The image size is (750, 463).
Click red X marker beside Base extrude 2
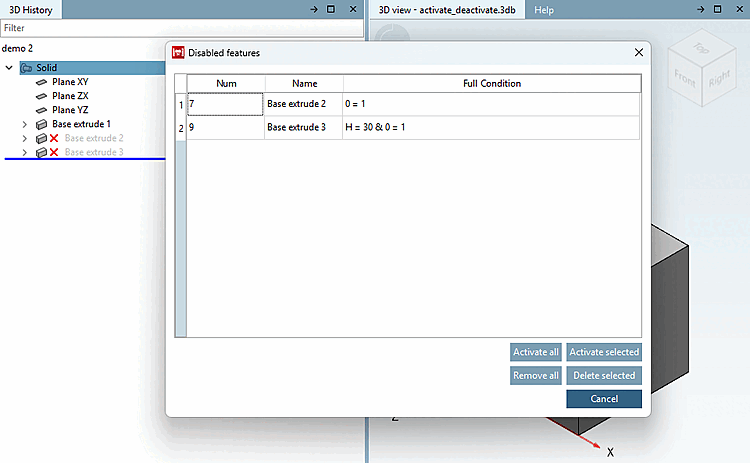[54, 138]
